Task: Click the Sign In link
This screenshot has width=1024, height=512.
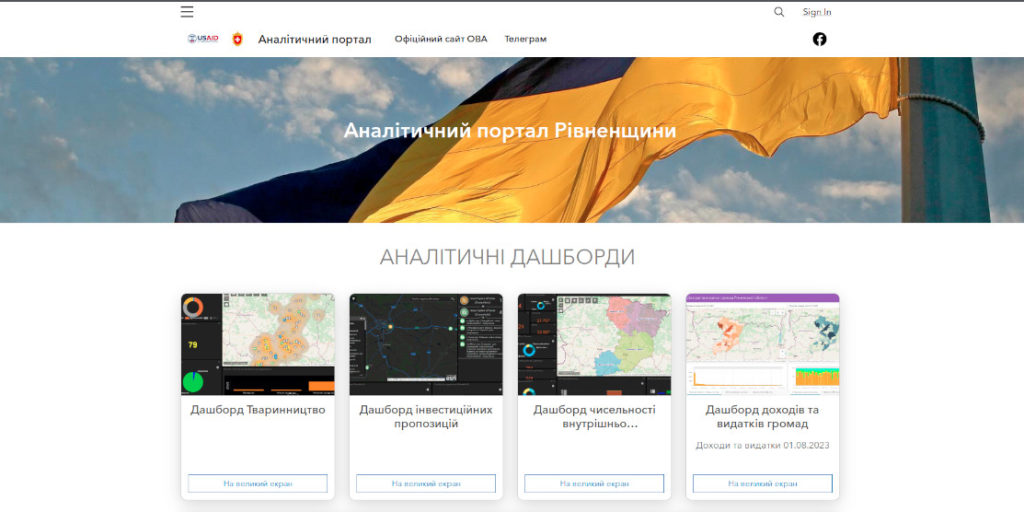Action: coord(816,12)
